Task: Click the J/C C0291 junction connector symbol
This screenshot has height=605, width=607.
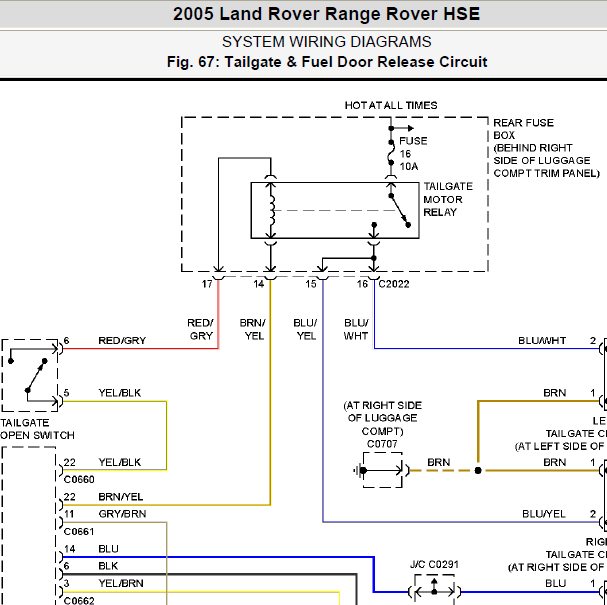Action: pyautogui.click(x=434, y=590)
